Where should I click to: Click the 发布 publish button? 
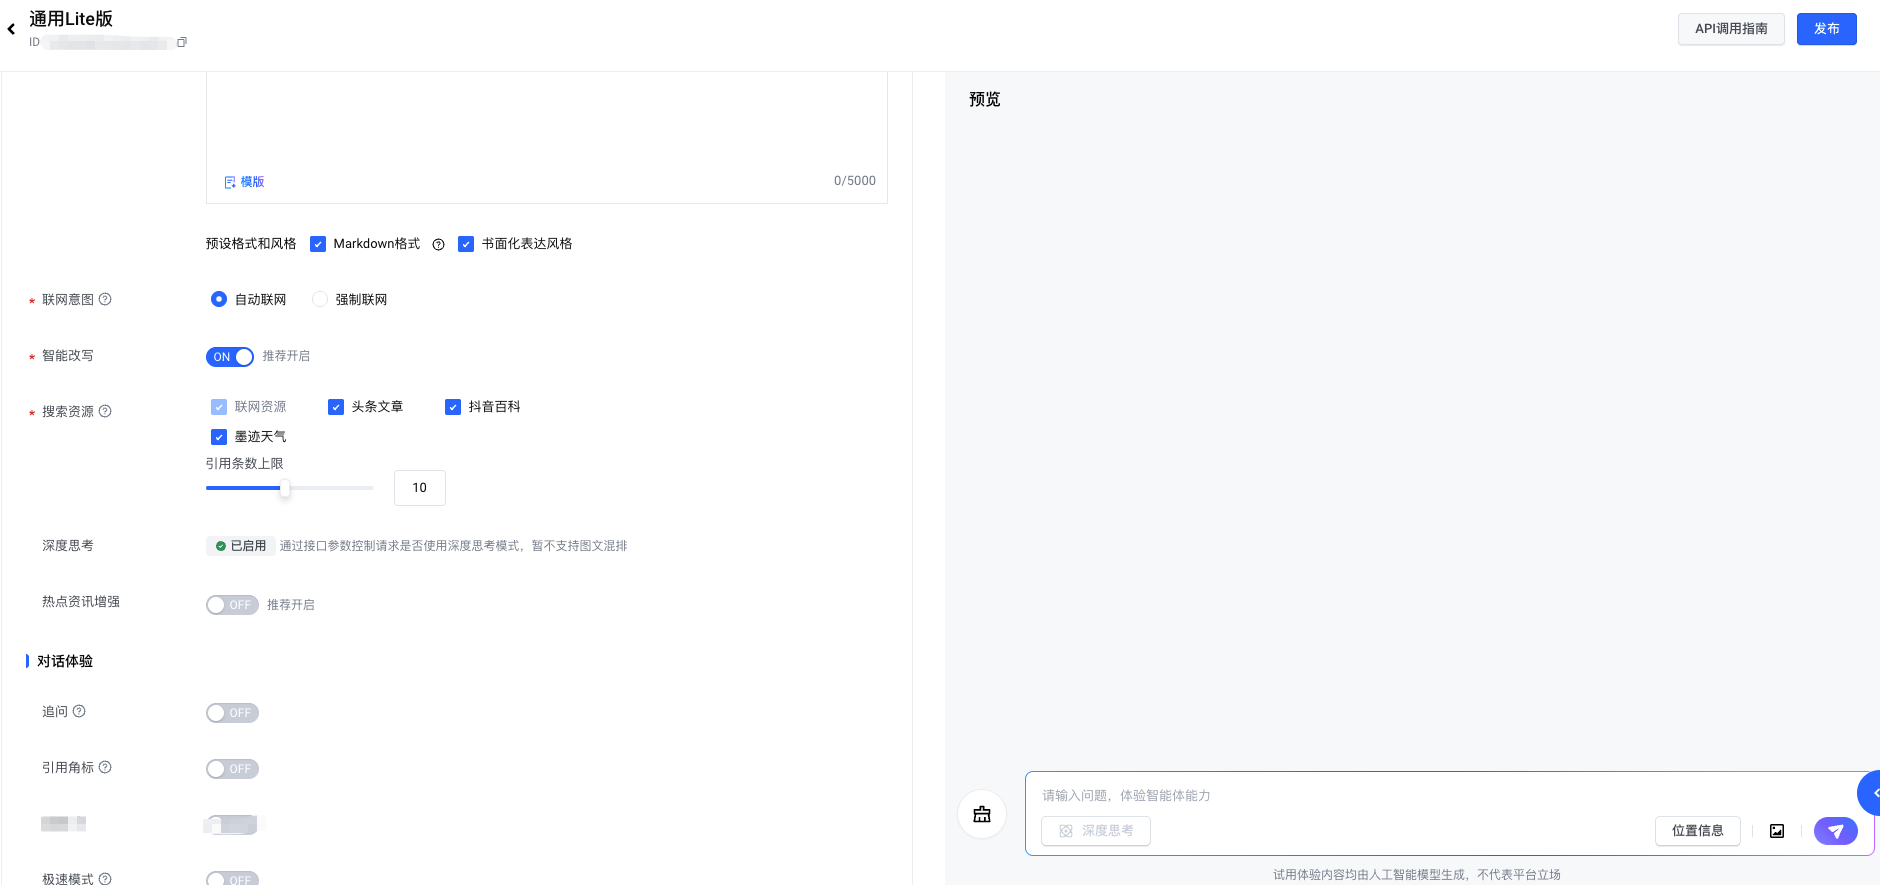coord(1826,29)
